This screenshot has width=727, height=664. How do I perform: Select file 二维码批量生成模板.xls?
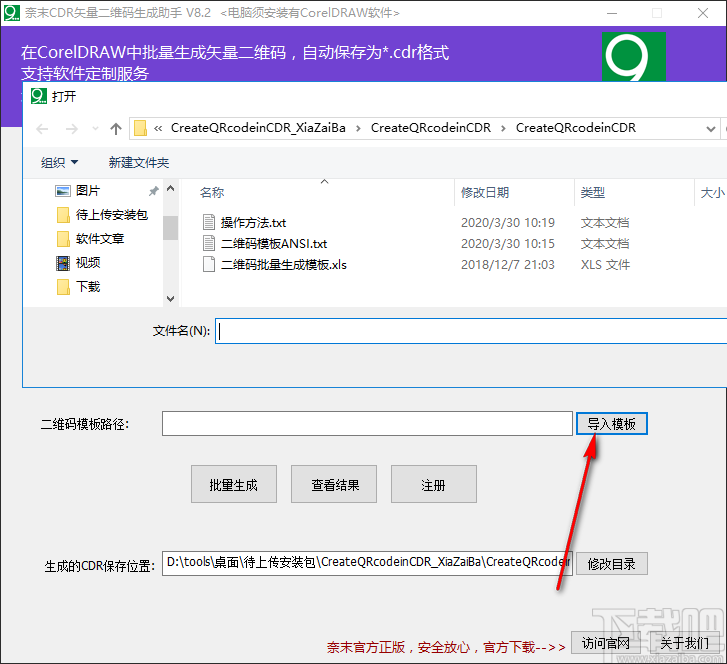pos(284,264)
